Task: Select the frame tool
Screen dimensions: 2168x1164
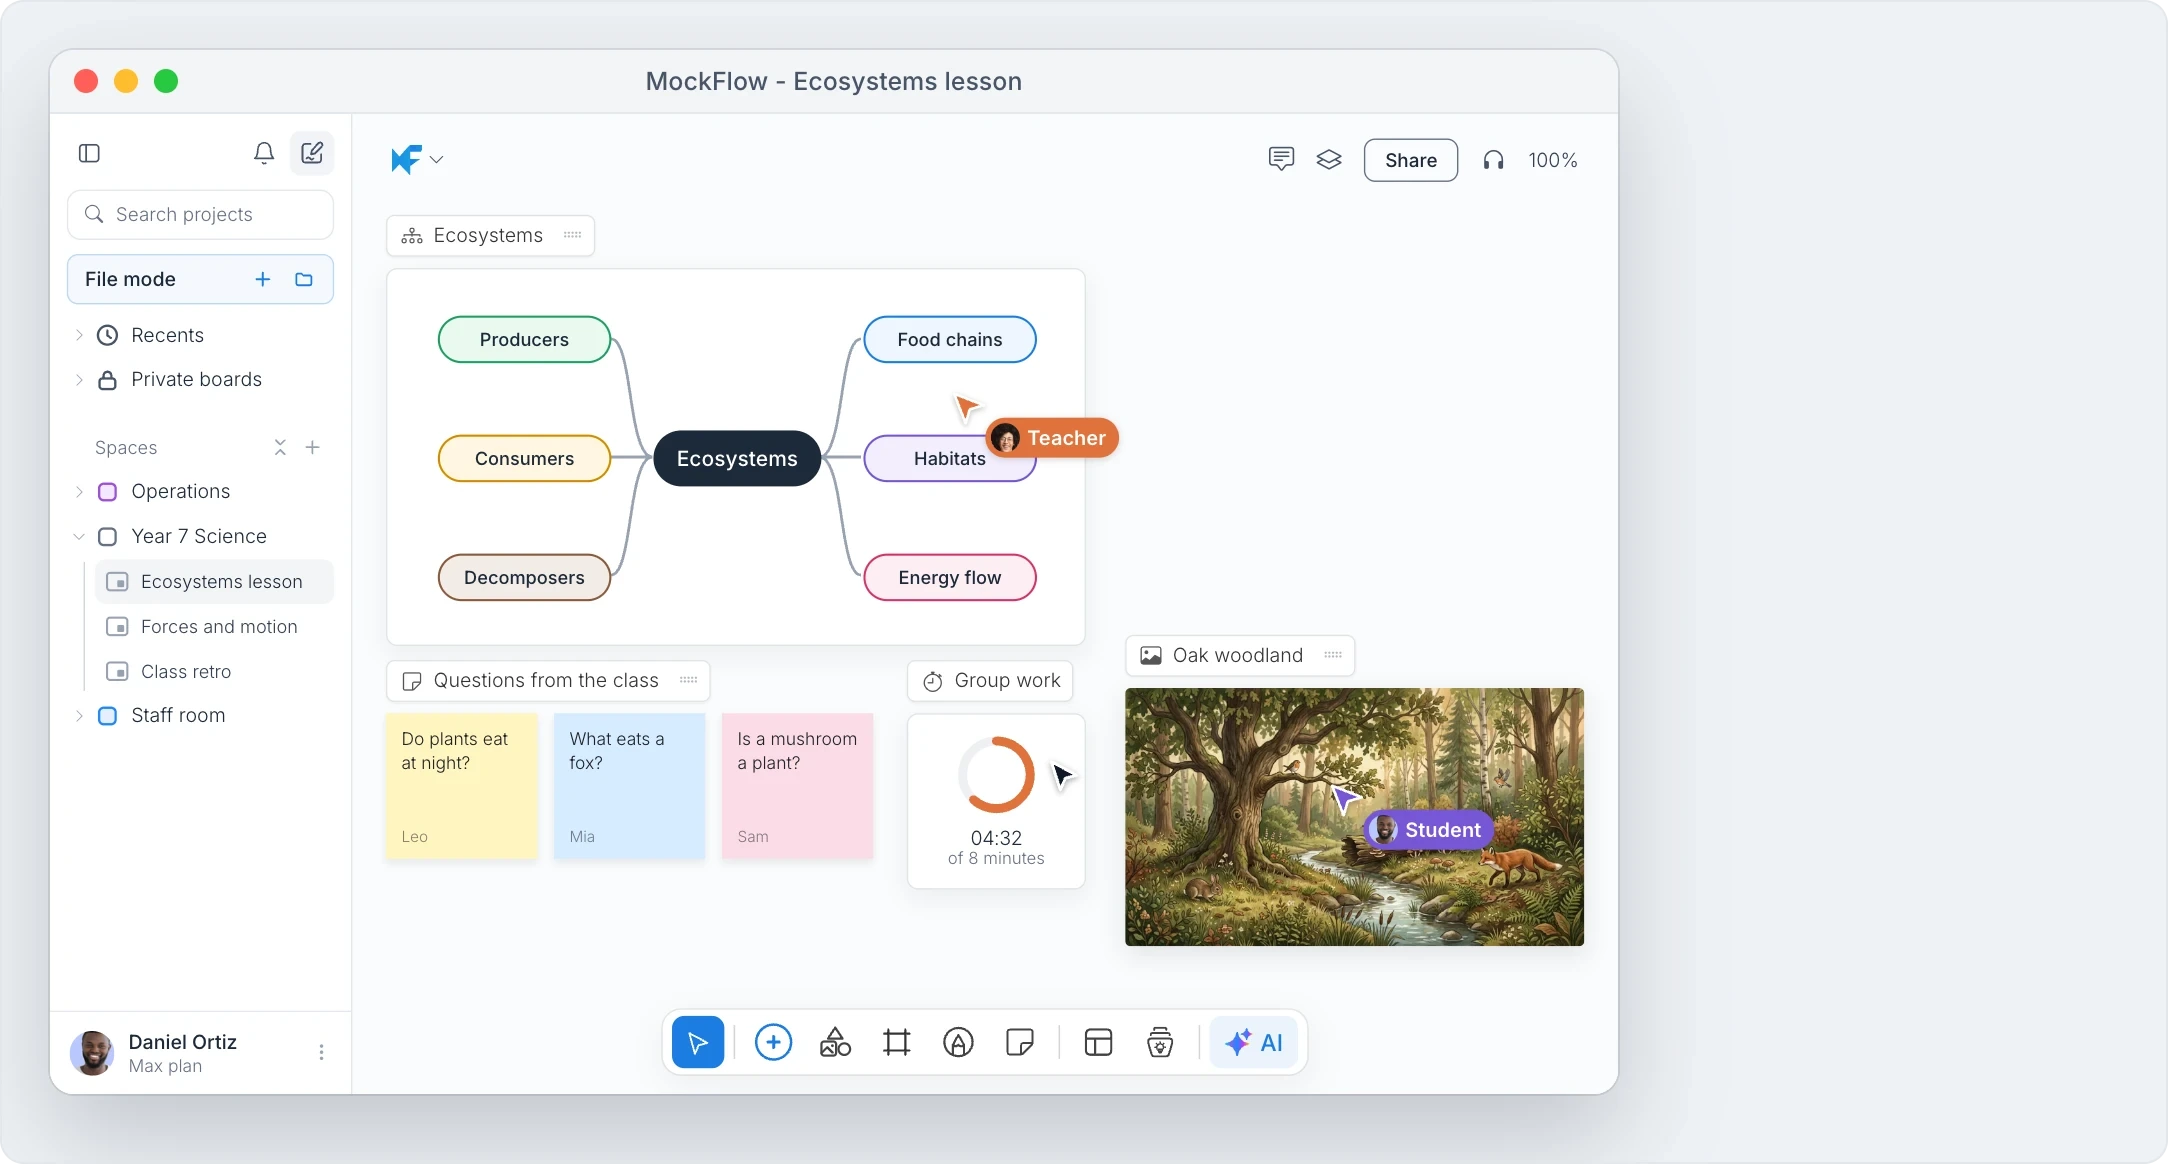Action: pos(897,1042)
